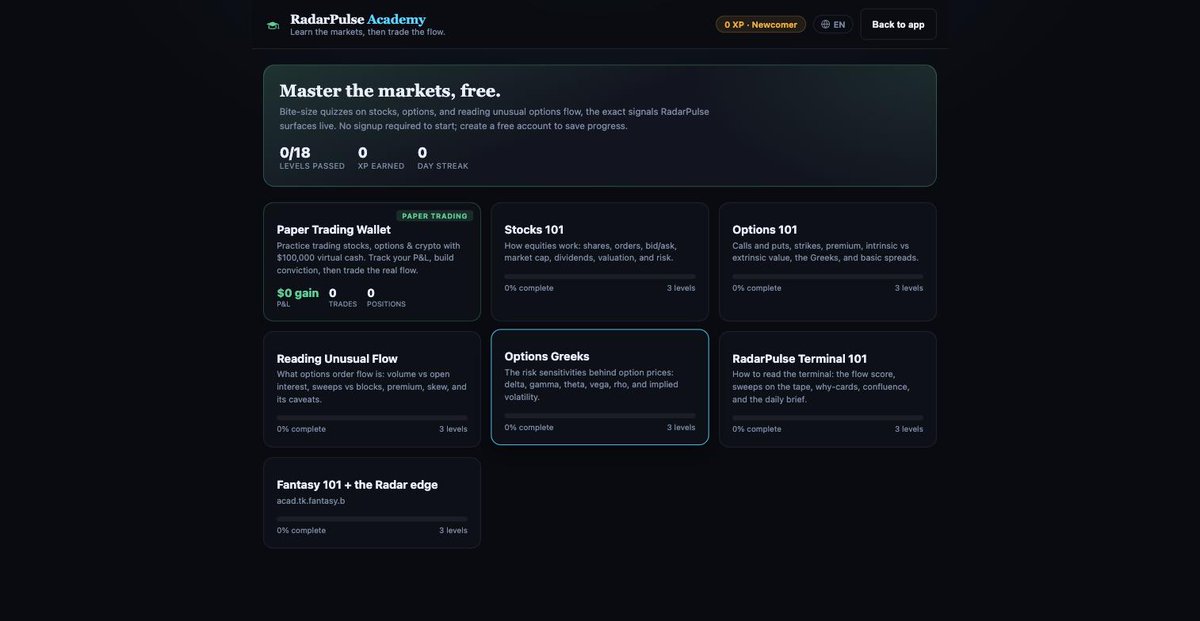Click tagline 'Learn the markets, then trade the flow.'

tap(368, 32)
